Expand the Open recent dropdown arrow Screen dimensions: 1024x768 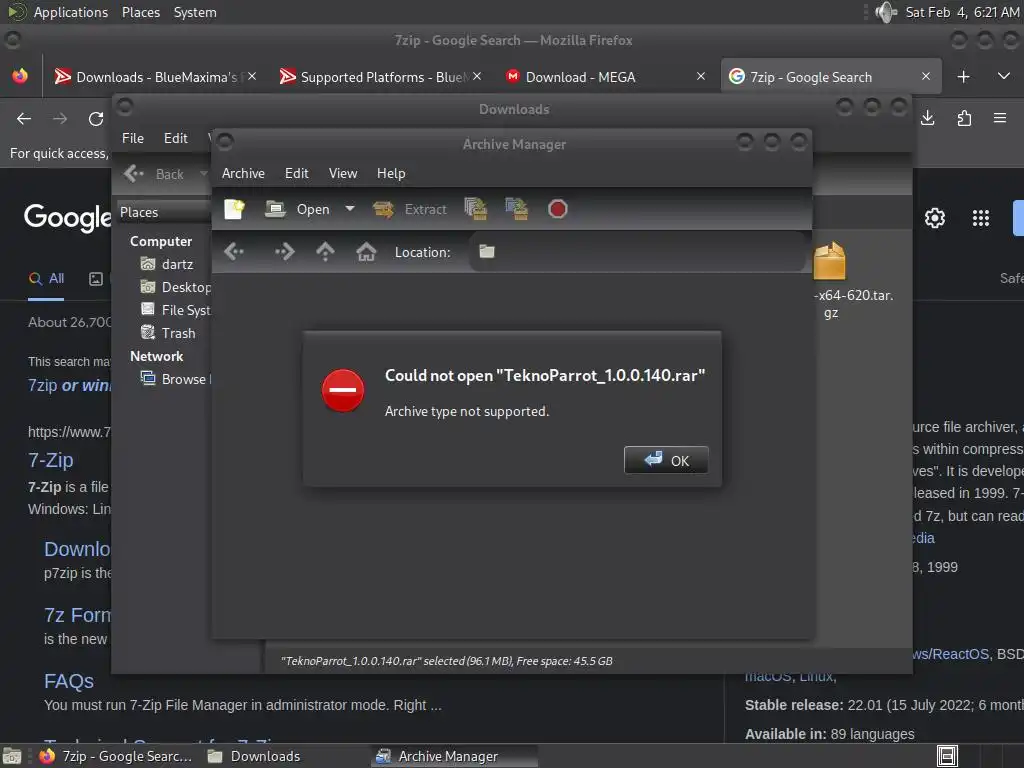350,209
